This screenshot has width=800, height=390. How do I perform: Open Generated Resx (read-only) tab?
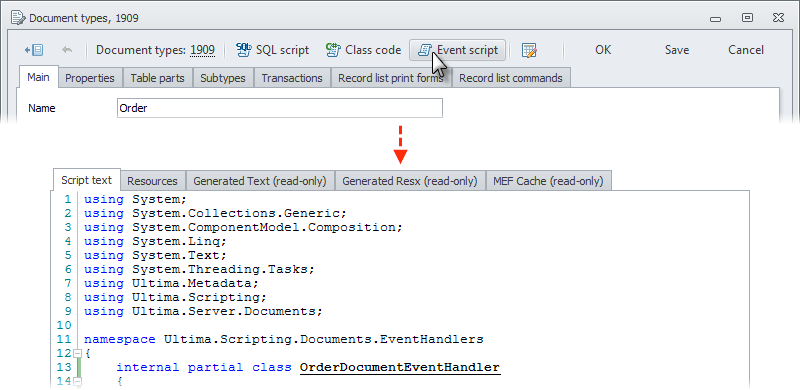point(410,181)
